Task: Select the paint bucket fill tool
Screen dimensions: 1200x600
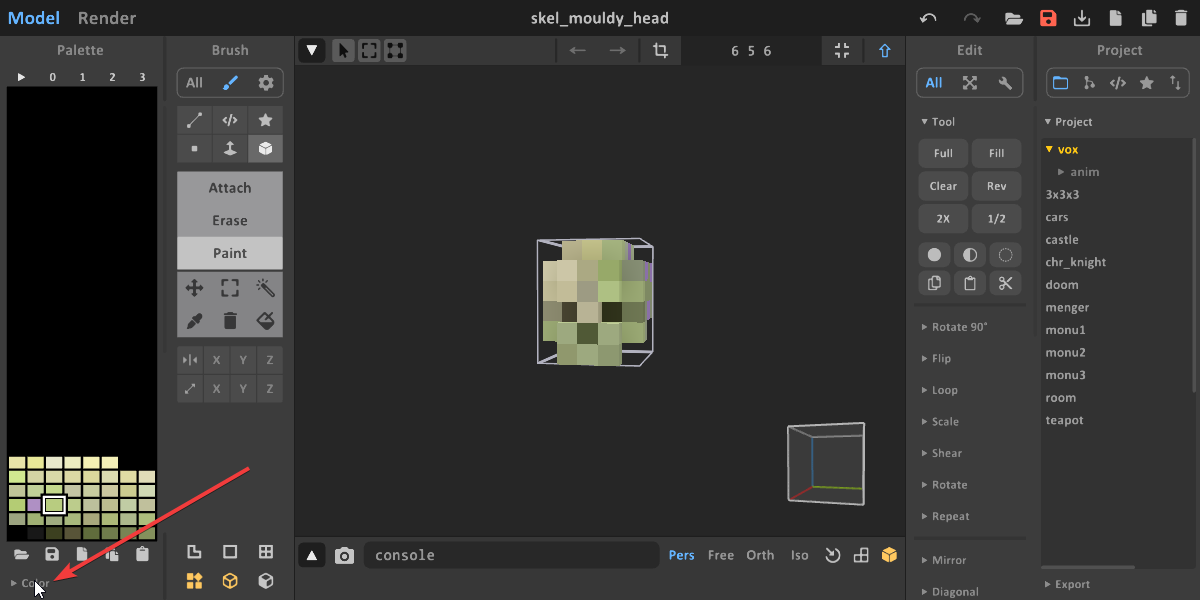Action: point(265,320)
